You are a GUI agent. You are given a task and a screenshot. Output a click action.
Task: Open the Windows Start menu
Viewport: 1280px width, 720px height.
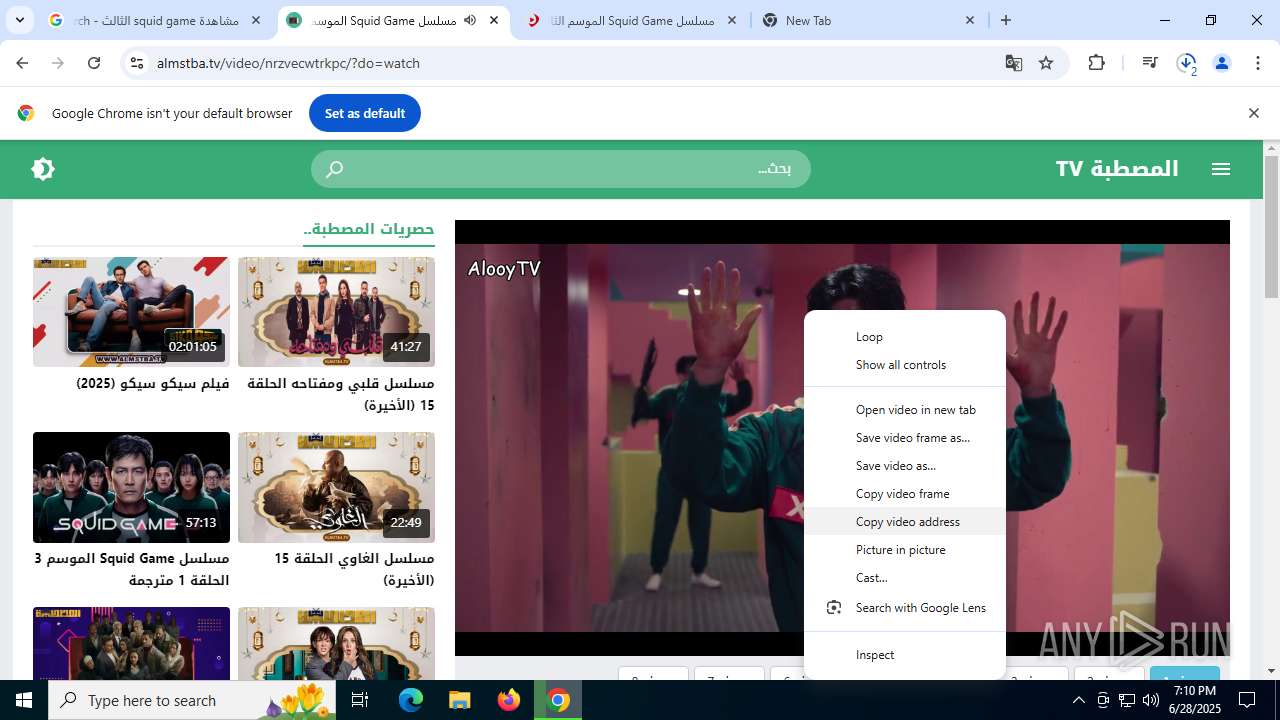click(24, 700)
